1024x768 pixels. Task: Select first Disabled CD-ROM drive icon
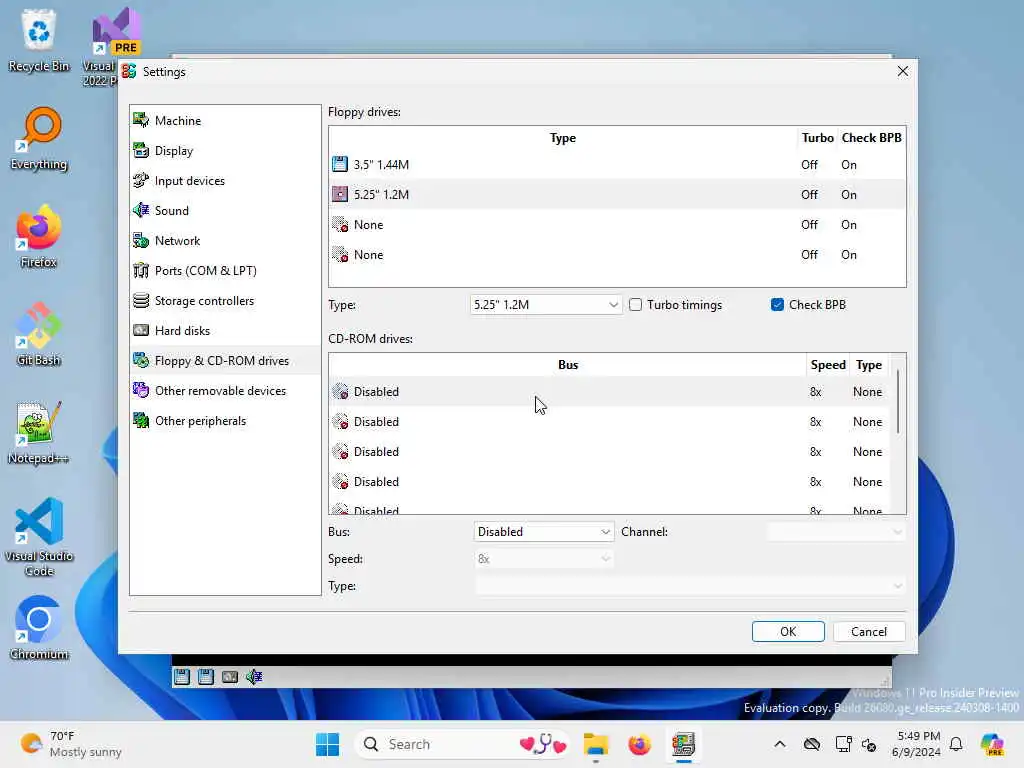[x=340, y=391]
